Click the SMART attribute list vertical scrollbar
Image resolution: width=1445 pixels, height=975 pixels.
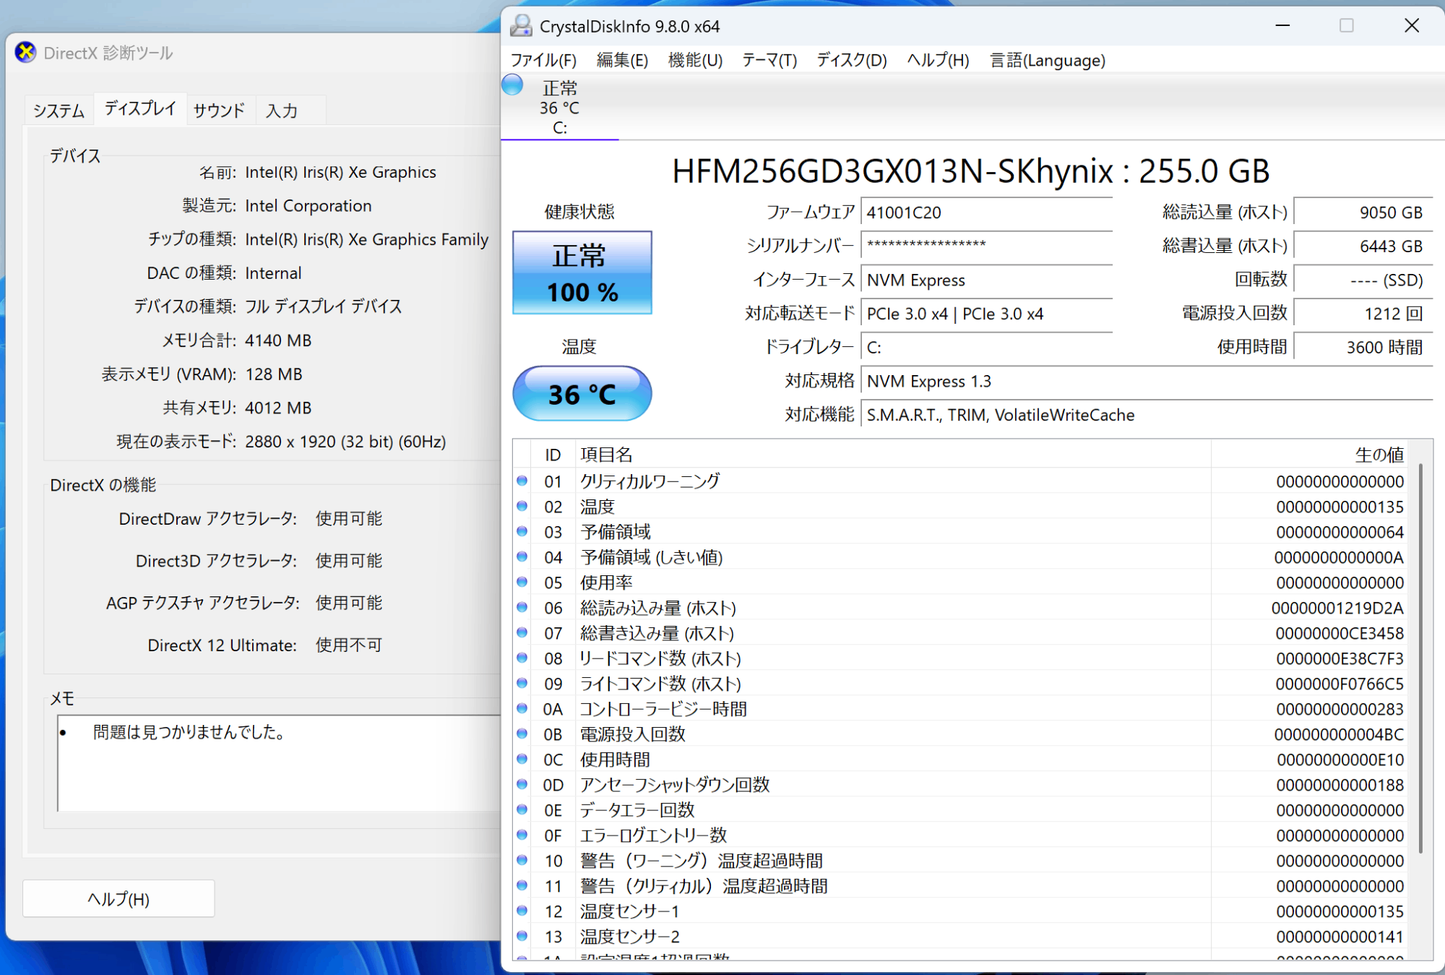pyautogui.click(x=1421, y=660)
